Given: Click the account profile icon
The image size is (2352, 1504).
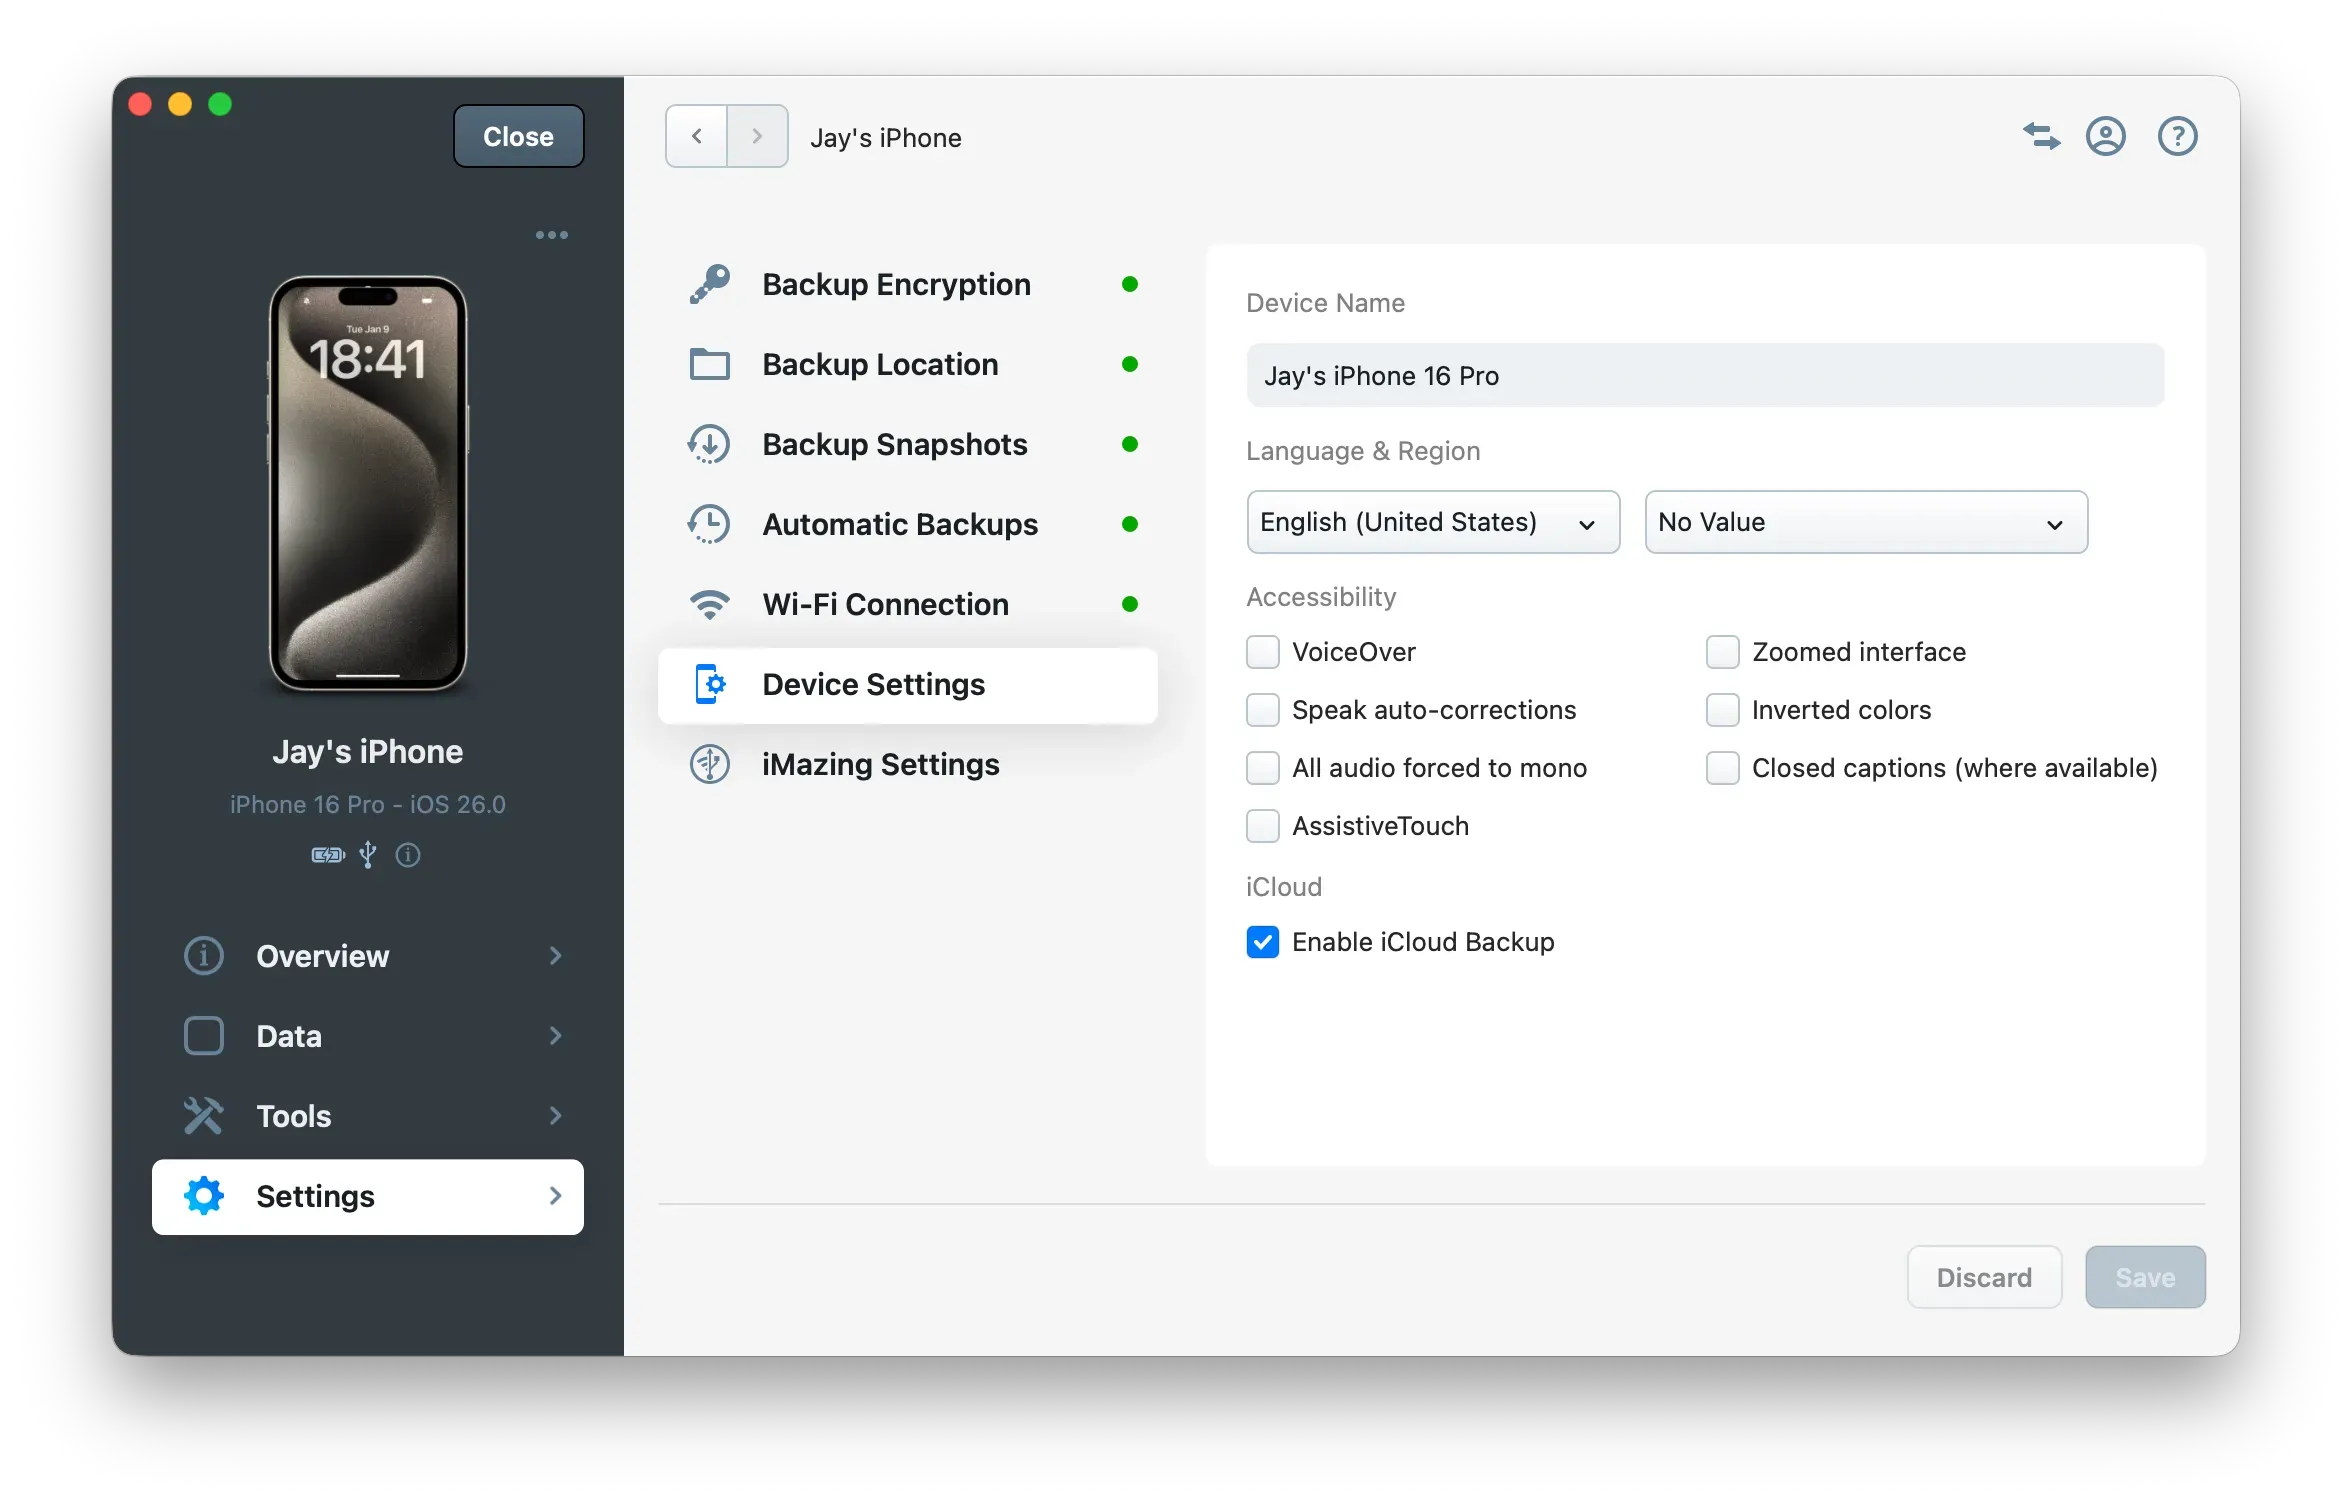Looking at the screenshot, I should (2107, 136).
